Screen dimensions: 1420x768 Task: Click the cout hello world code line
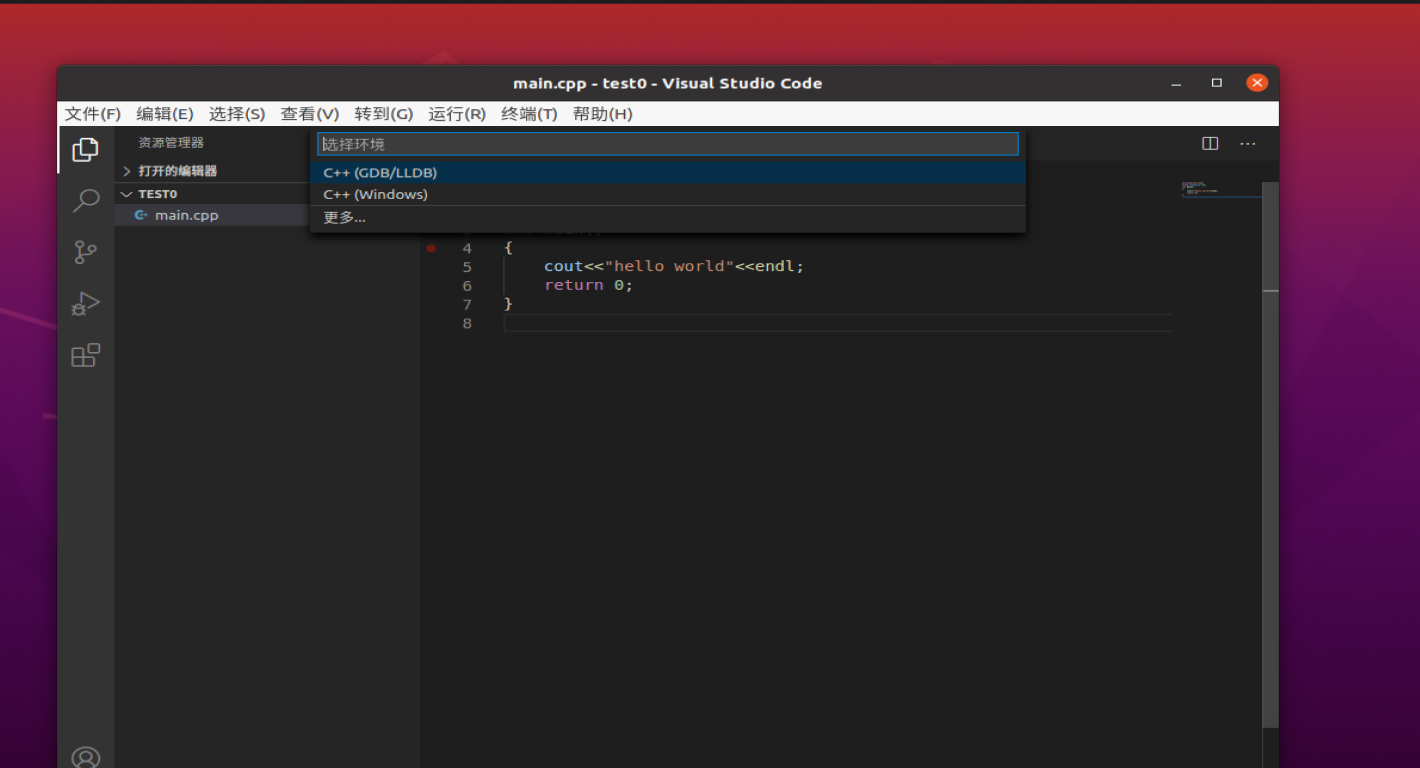pos(674,266)
